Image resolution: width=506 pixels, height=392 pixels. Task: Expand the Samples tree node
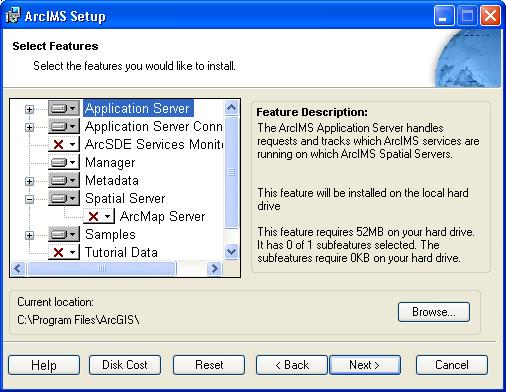(x=29, y=235)
